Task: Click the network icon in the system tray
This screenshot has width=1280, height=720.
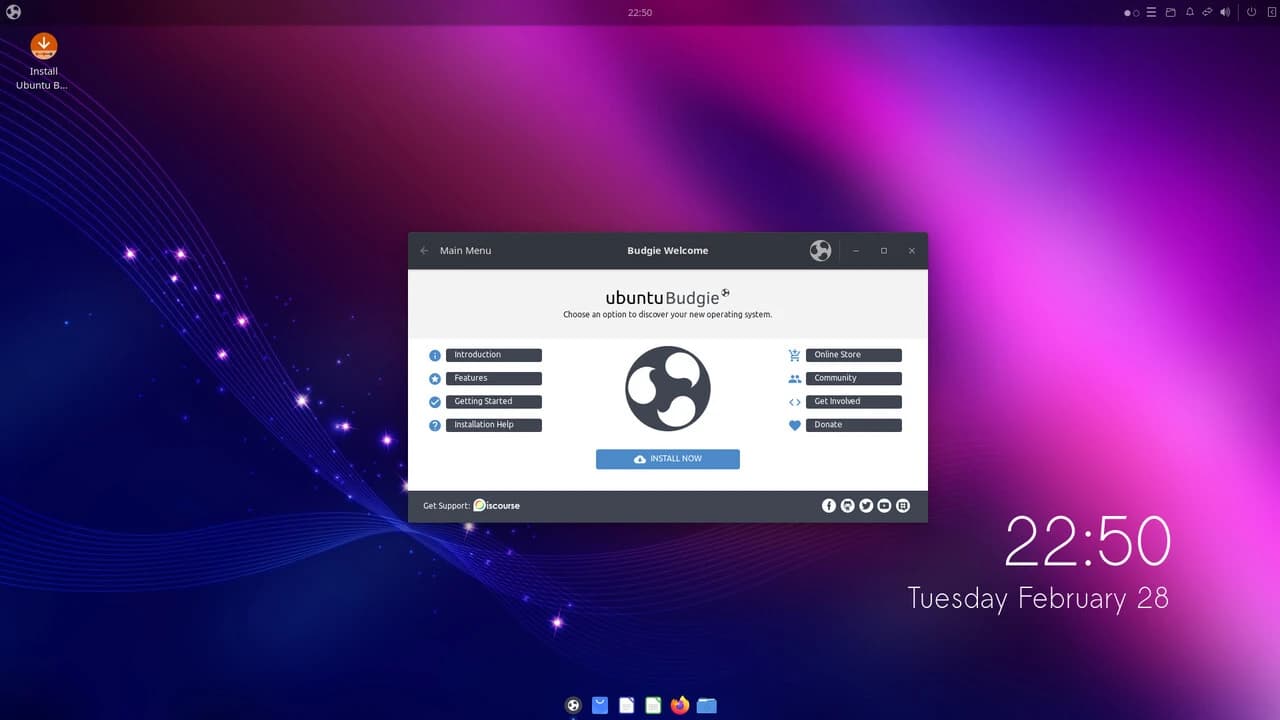Action: [x=1207, y=12]
